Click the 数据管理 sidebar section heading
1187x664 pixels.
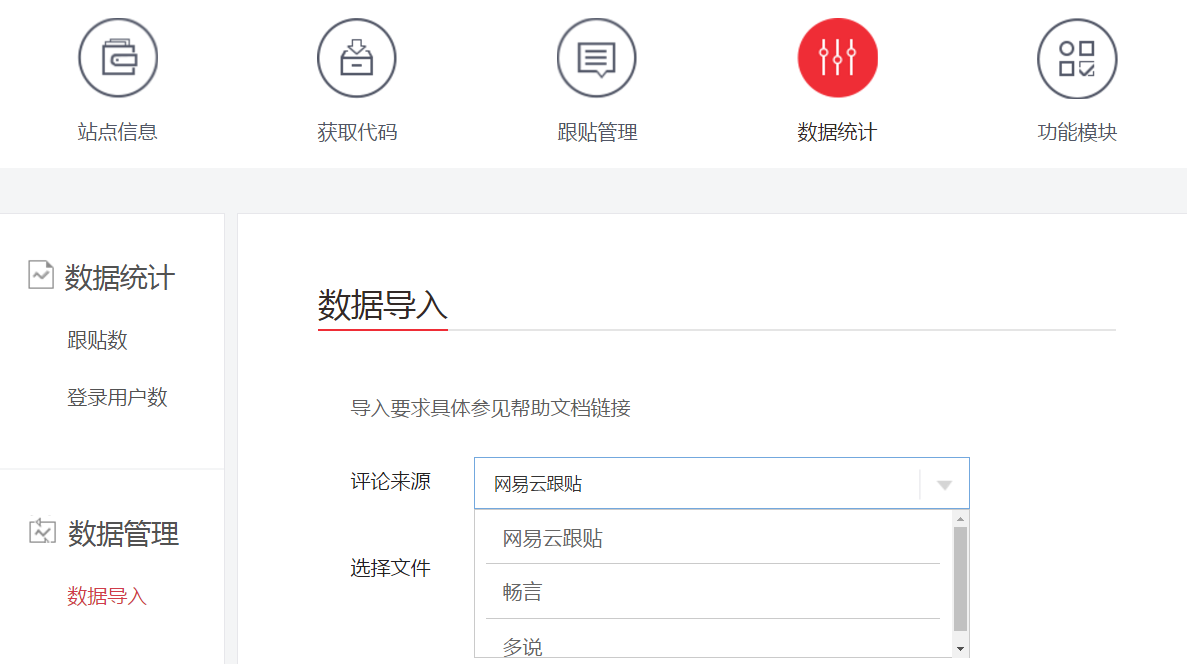[123, 534]
